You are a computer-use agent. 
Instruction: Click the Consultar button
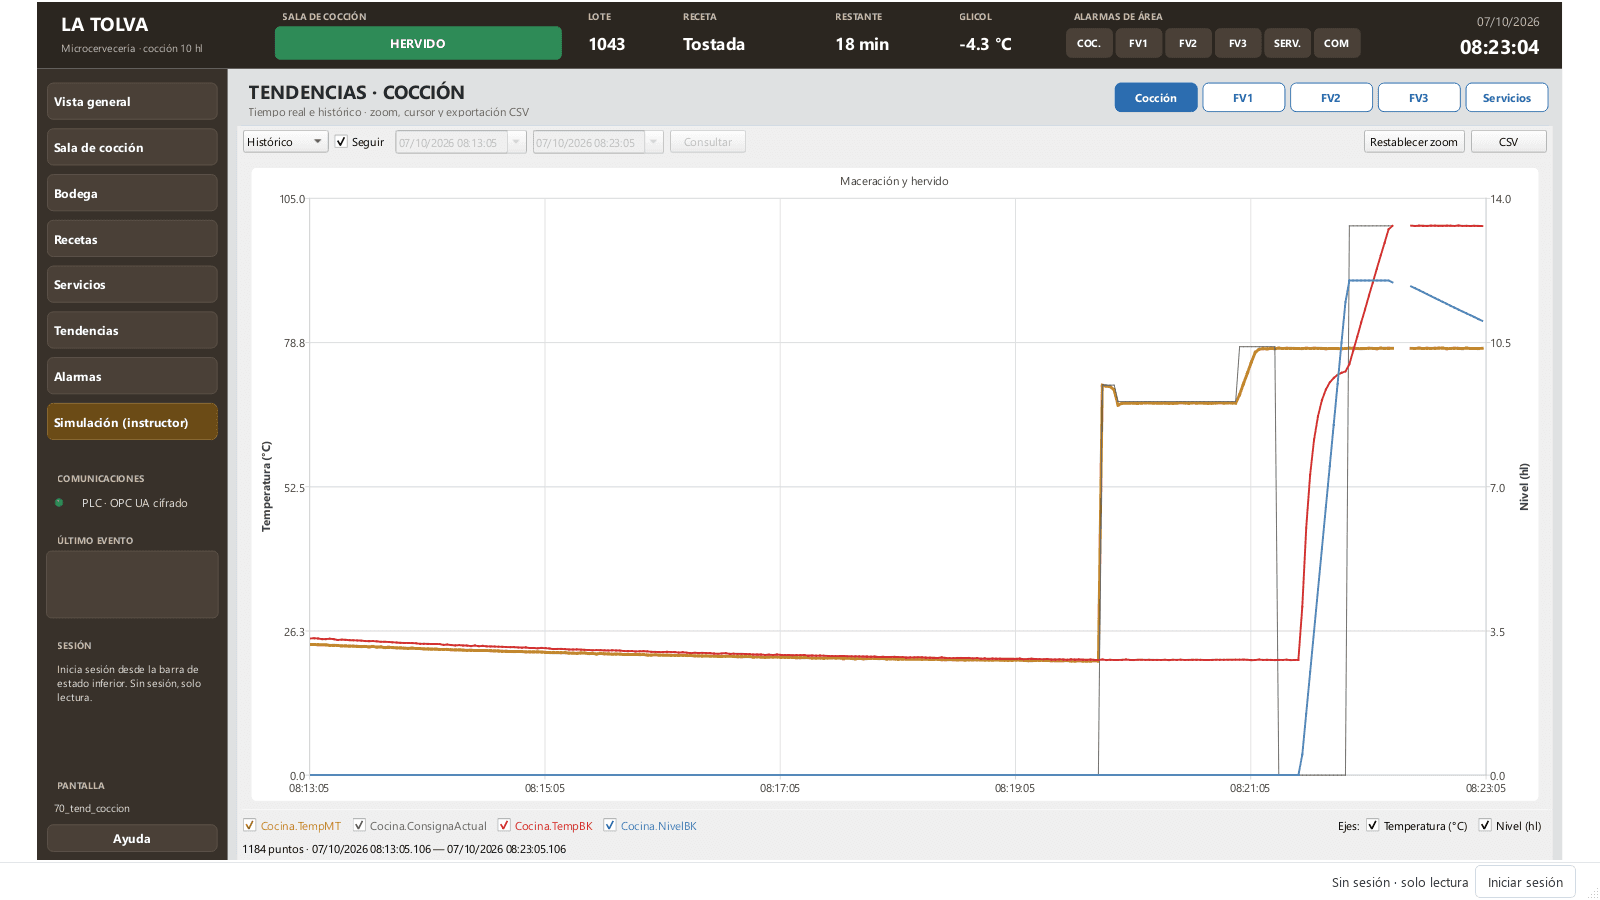pyautogui.click(x=708, y=142)
